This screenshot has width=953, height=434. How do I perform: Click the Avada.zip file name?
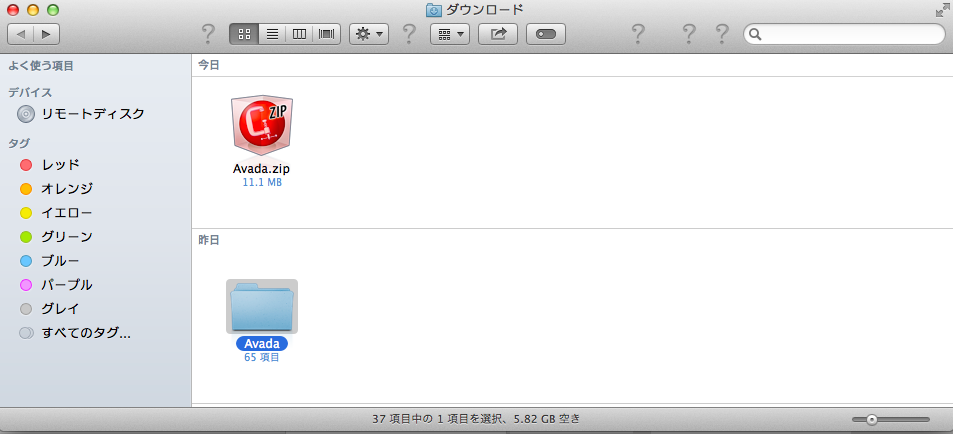click(x=261, y=169)
